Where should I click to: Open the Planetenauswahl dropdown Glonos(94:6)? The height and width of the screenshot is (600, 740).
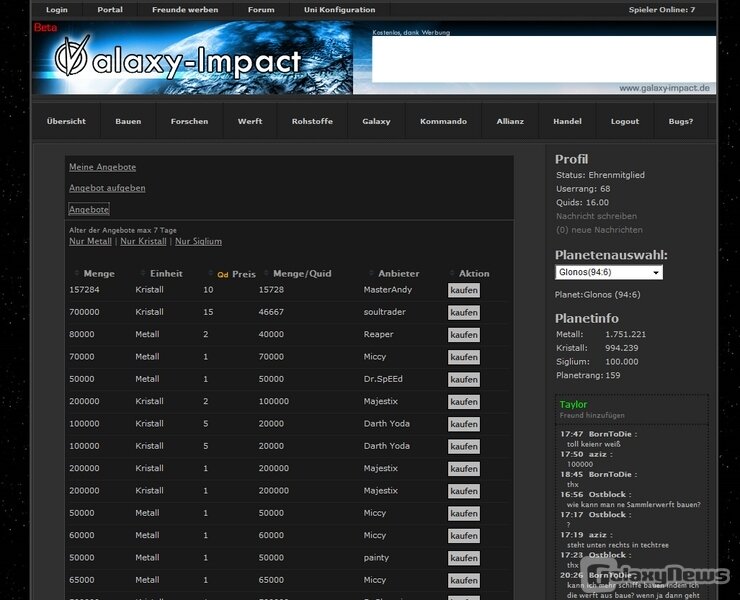[609, 272]
